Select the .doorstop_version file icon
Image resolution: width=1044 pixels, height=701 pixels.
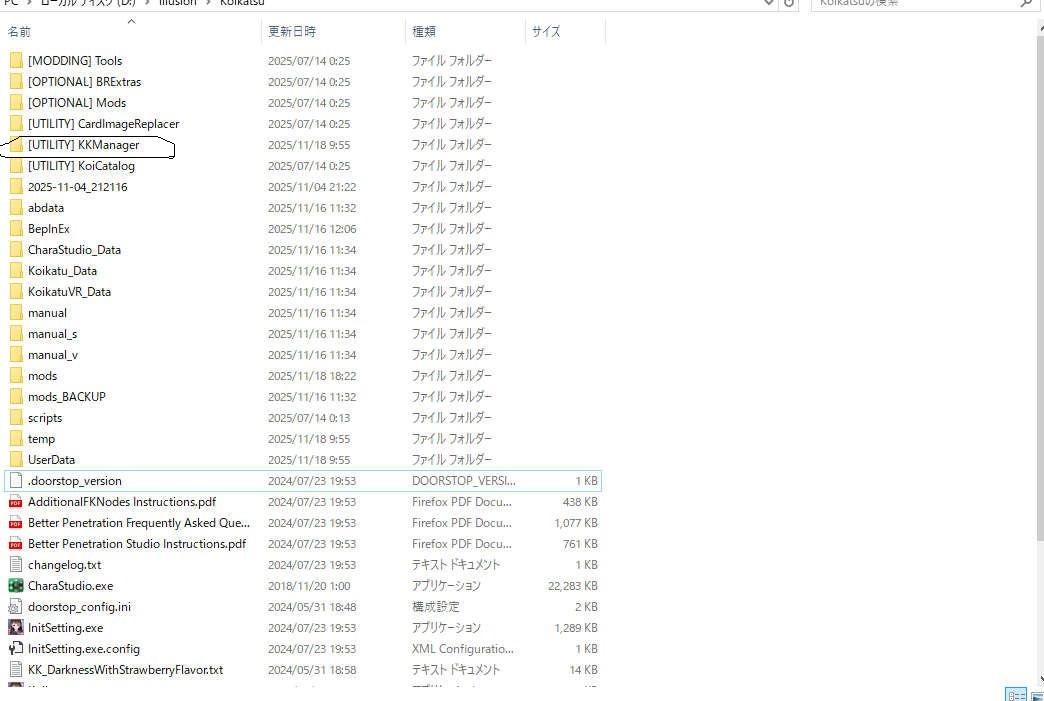point(16,481)
